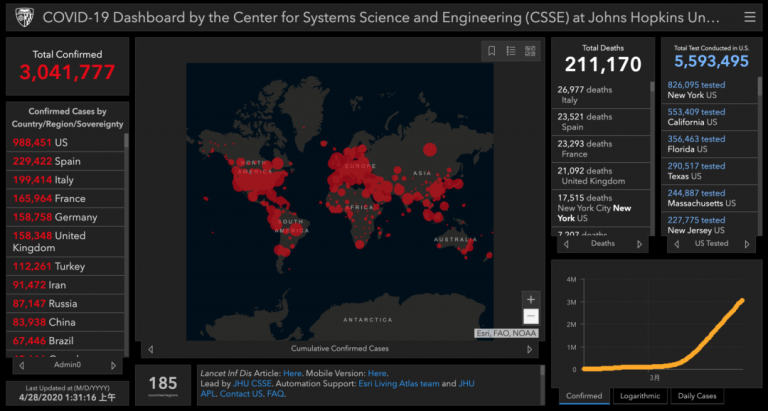
Task: Select the 158,348 United Kingdom row
Action: click(x=65, y=242)
